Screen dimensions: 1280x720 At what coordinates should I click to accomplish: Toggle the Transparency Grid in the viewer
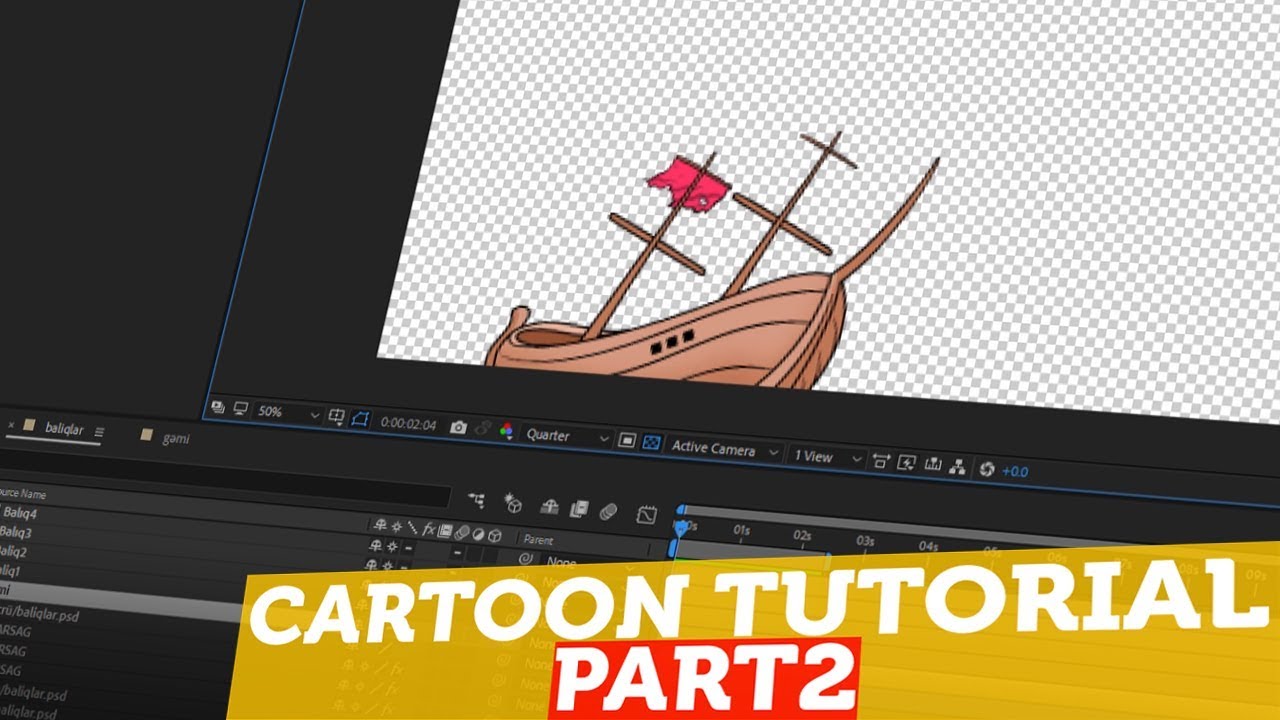651,443
